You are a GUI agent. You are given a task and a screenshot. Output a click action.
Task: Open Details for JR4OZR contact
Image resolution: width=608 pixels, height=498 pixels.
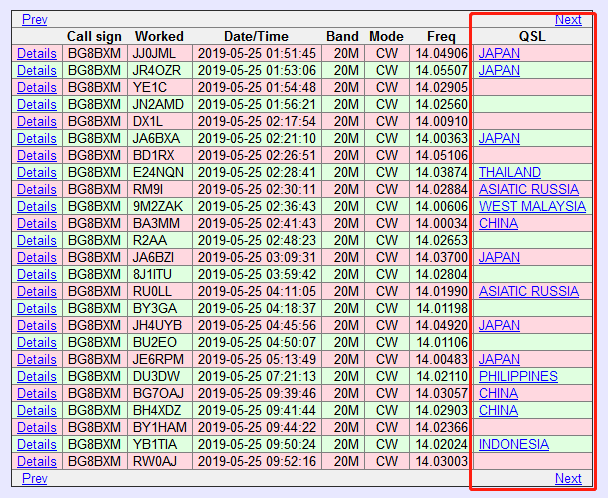37,71
